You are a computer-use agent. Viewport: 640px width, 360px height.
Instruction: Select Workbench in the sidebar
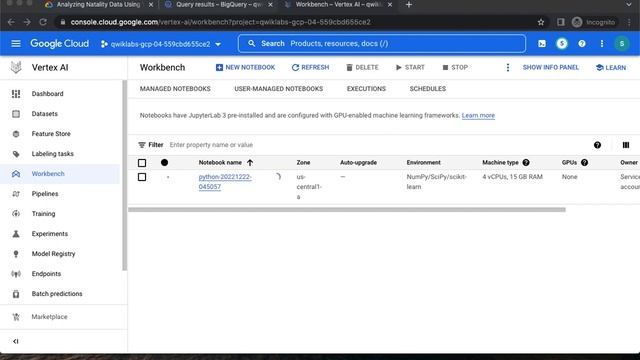pyautogui.click(x=48, y=174)
